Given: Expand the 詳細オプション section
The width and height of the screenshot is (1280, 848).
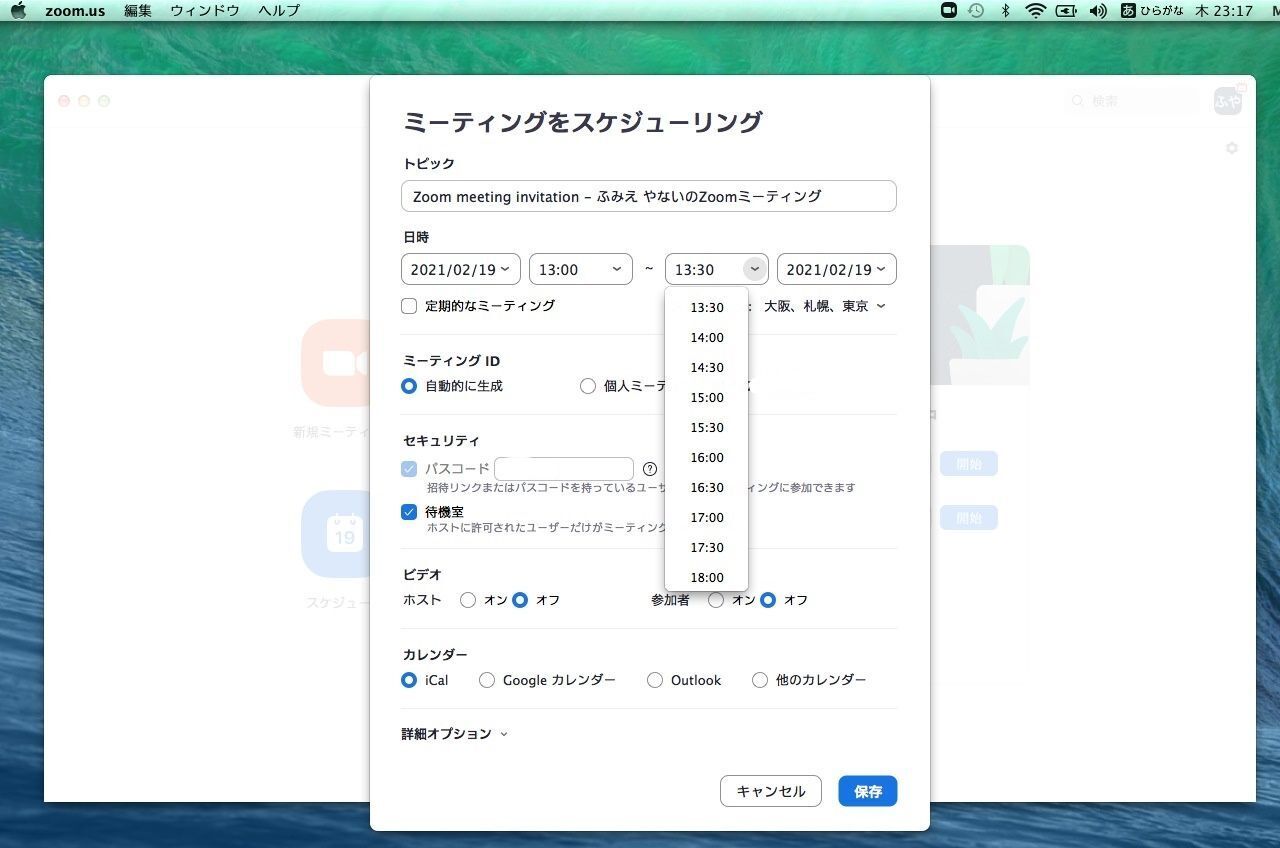Looking at the screenshot, I should (455, 734).
